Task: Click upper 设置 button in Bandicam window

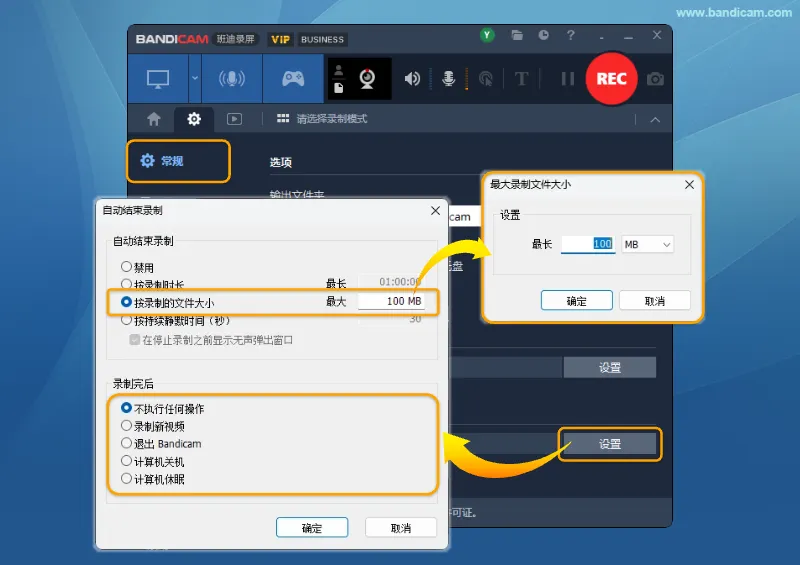Action: 610,367
